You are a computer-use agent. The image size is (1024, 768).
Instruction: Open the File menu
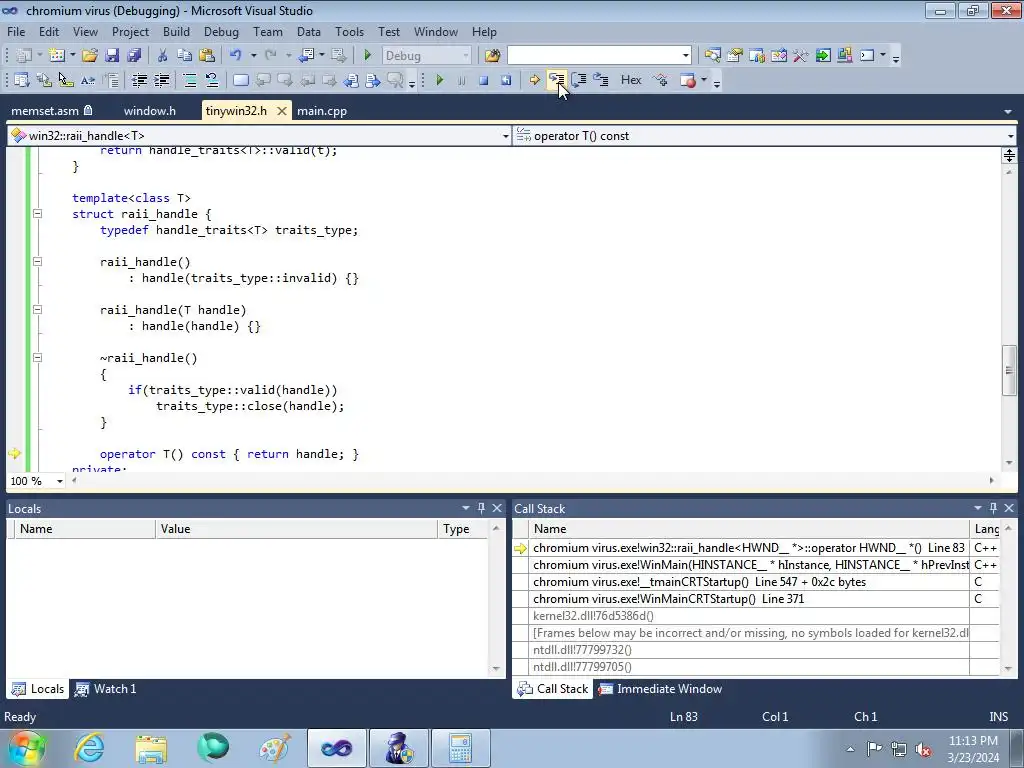tap(16, 31)
